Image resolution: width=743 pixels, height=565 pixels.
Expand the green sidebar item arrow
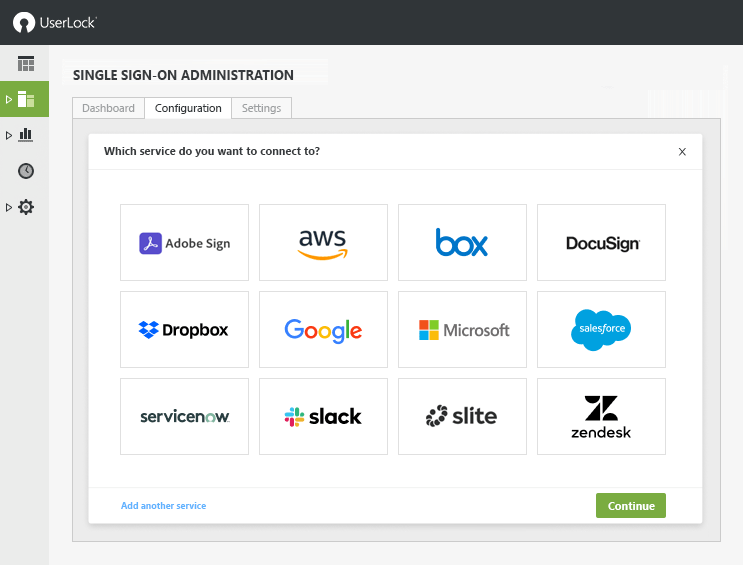9,100
